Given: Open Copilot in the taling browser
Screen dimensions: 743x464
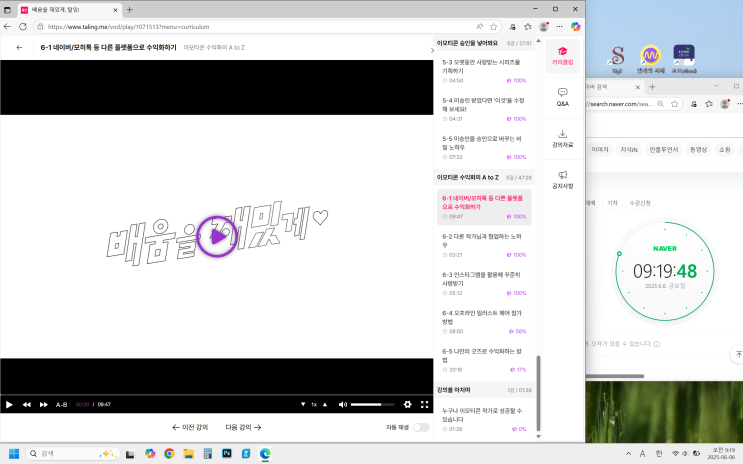Looking at the screenshot, I should pyautogui.click(x=575, y=27).
